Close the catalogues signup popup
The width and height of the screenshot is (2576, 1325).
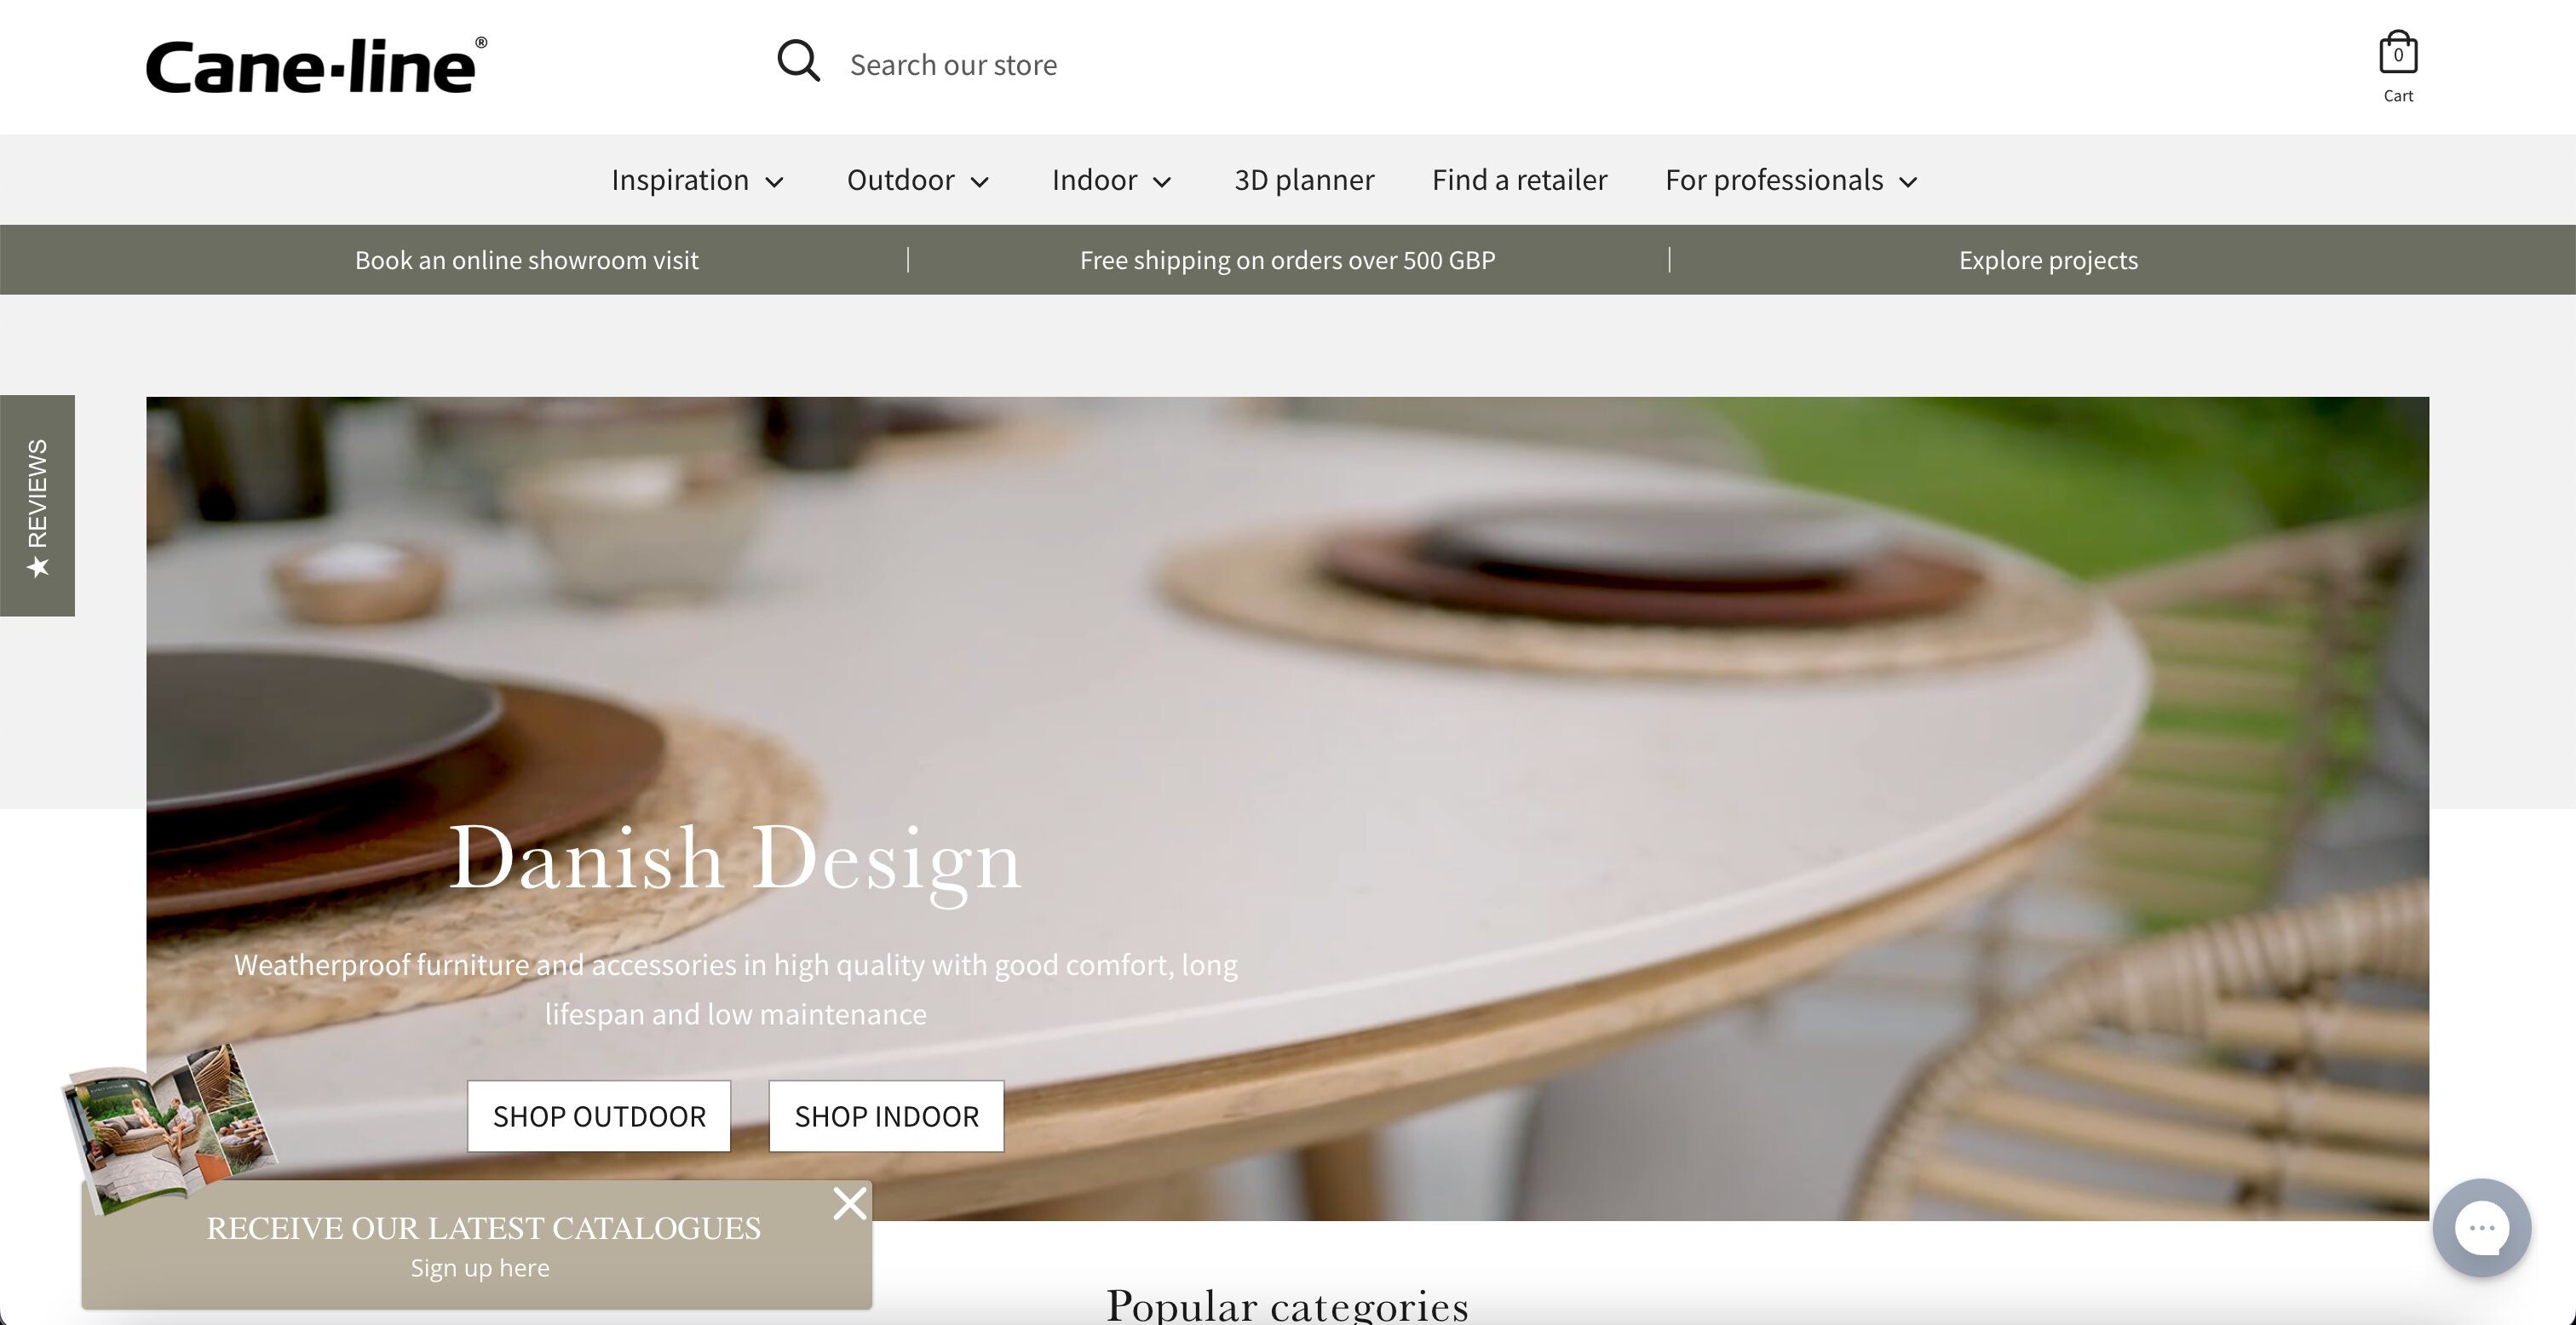(x=850, y=1203)
